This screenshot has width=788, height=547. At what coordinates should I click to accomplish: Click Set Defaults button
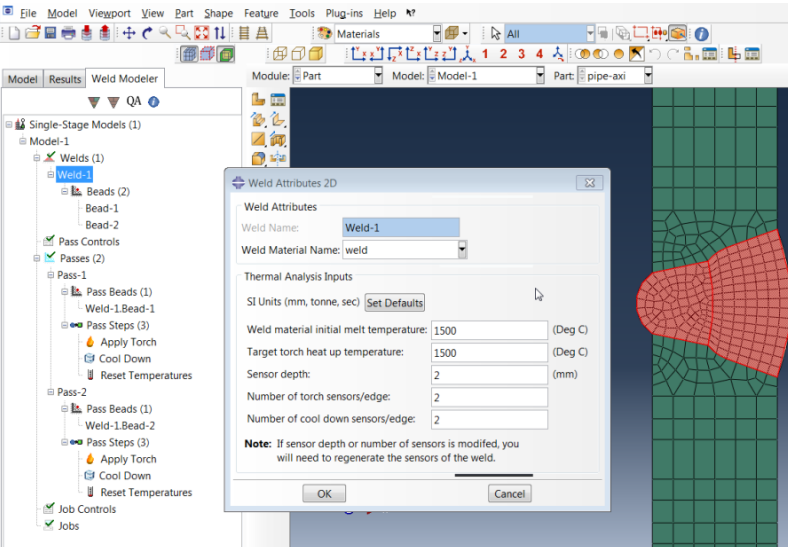click(395, 303)
